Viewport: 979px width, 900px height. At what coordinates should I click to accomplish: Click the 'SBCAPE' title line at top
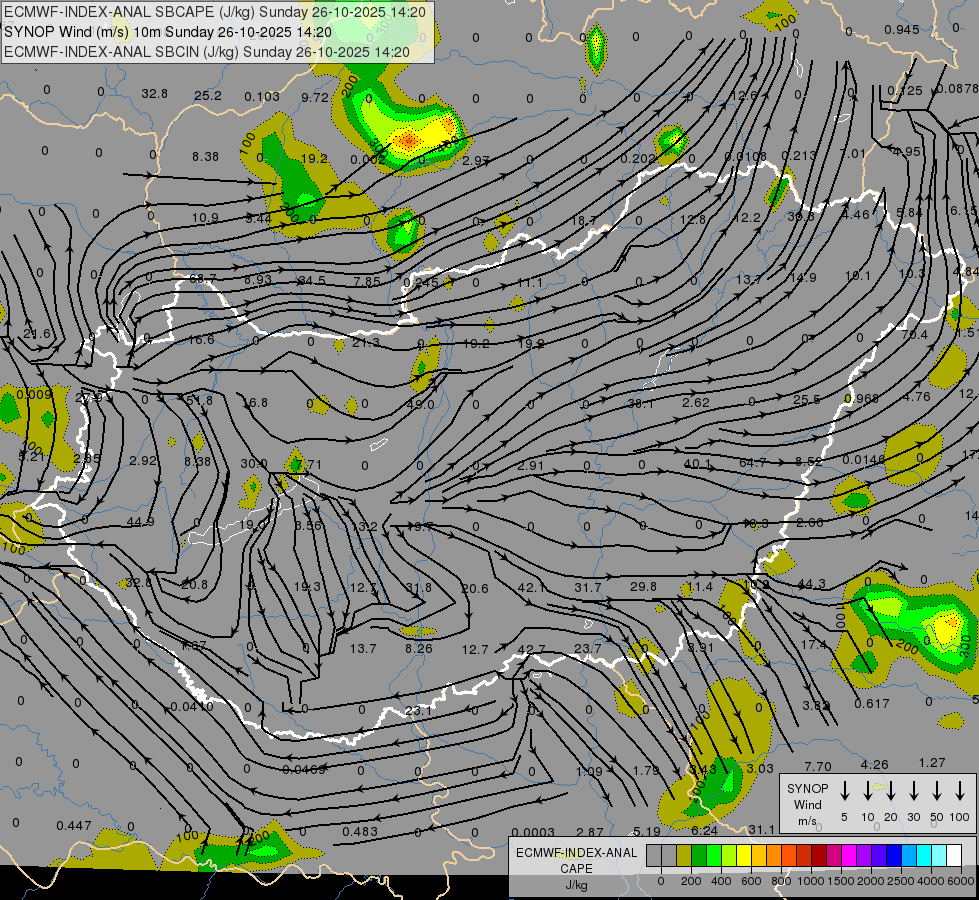click(215, 12)
